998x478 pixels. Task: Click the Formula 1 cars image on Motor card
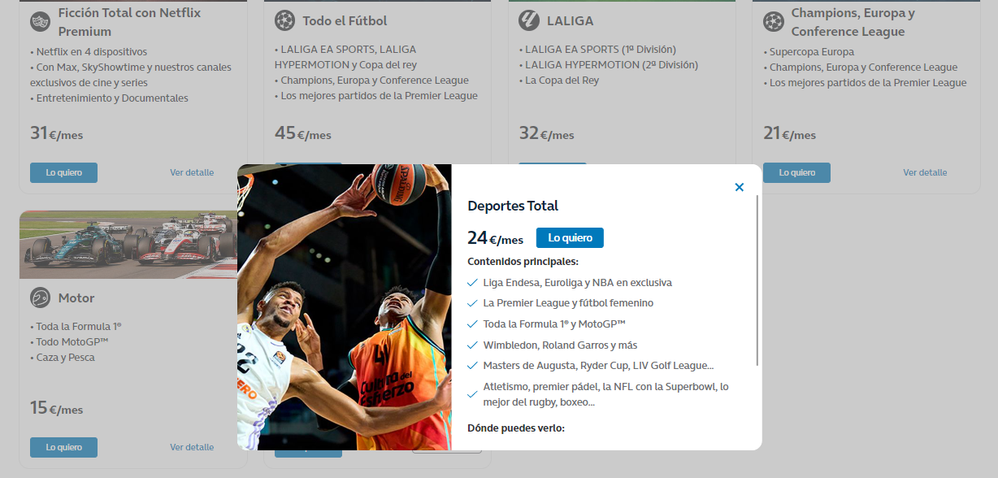coord(128,244)
